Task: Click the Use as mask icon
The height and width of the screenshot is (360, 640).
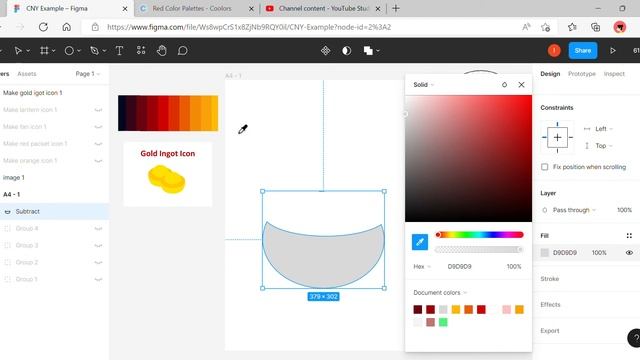Action: pos(347,51)
